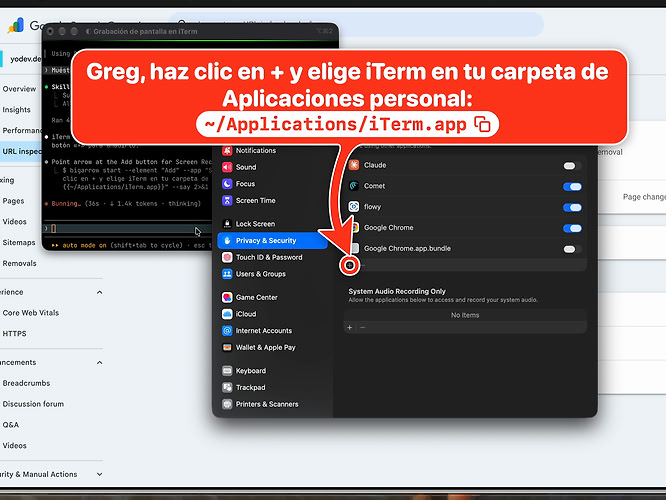Open Breadcrumbs enhancement report
The width and height of the screenshot is (666, 500).
(26, 383)
